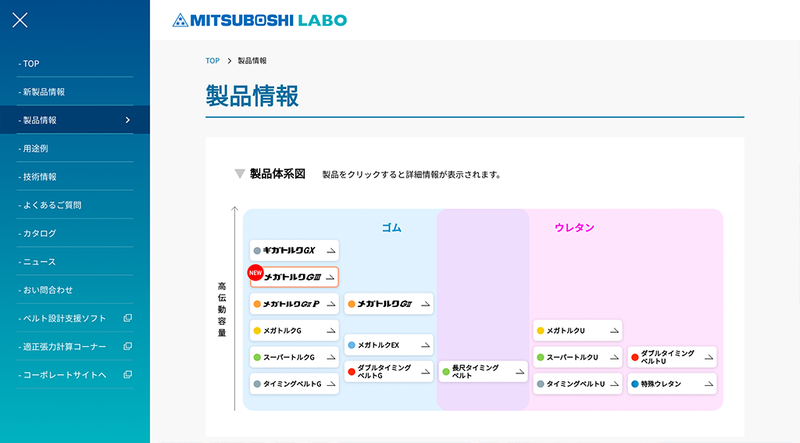Open the メガトルクU product button
Screen dimensions: 800x443
[x=578, y=331]
